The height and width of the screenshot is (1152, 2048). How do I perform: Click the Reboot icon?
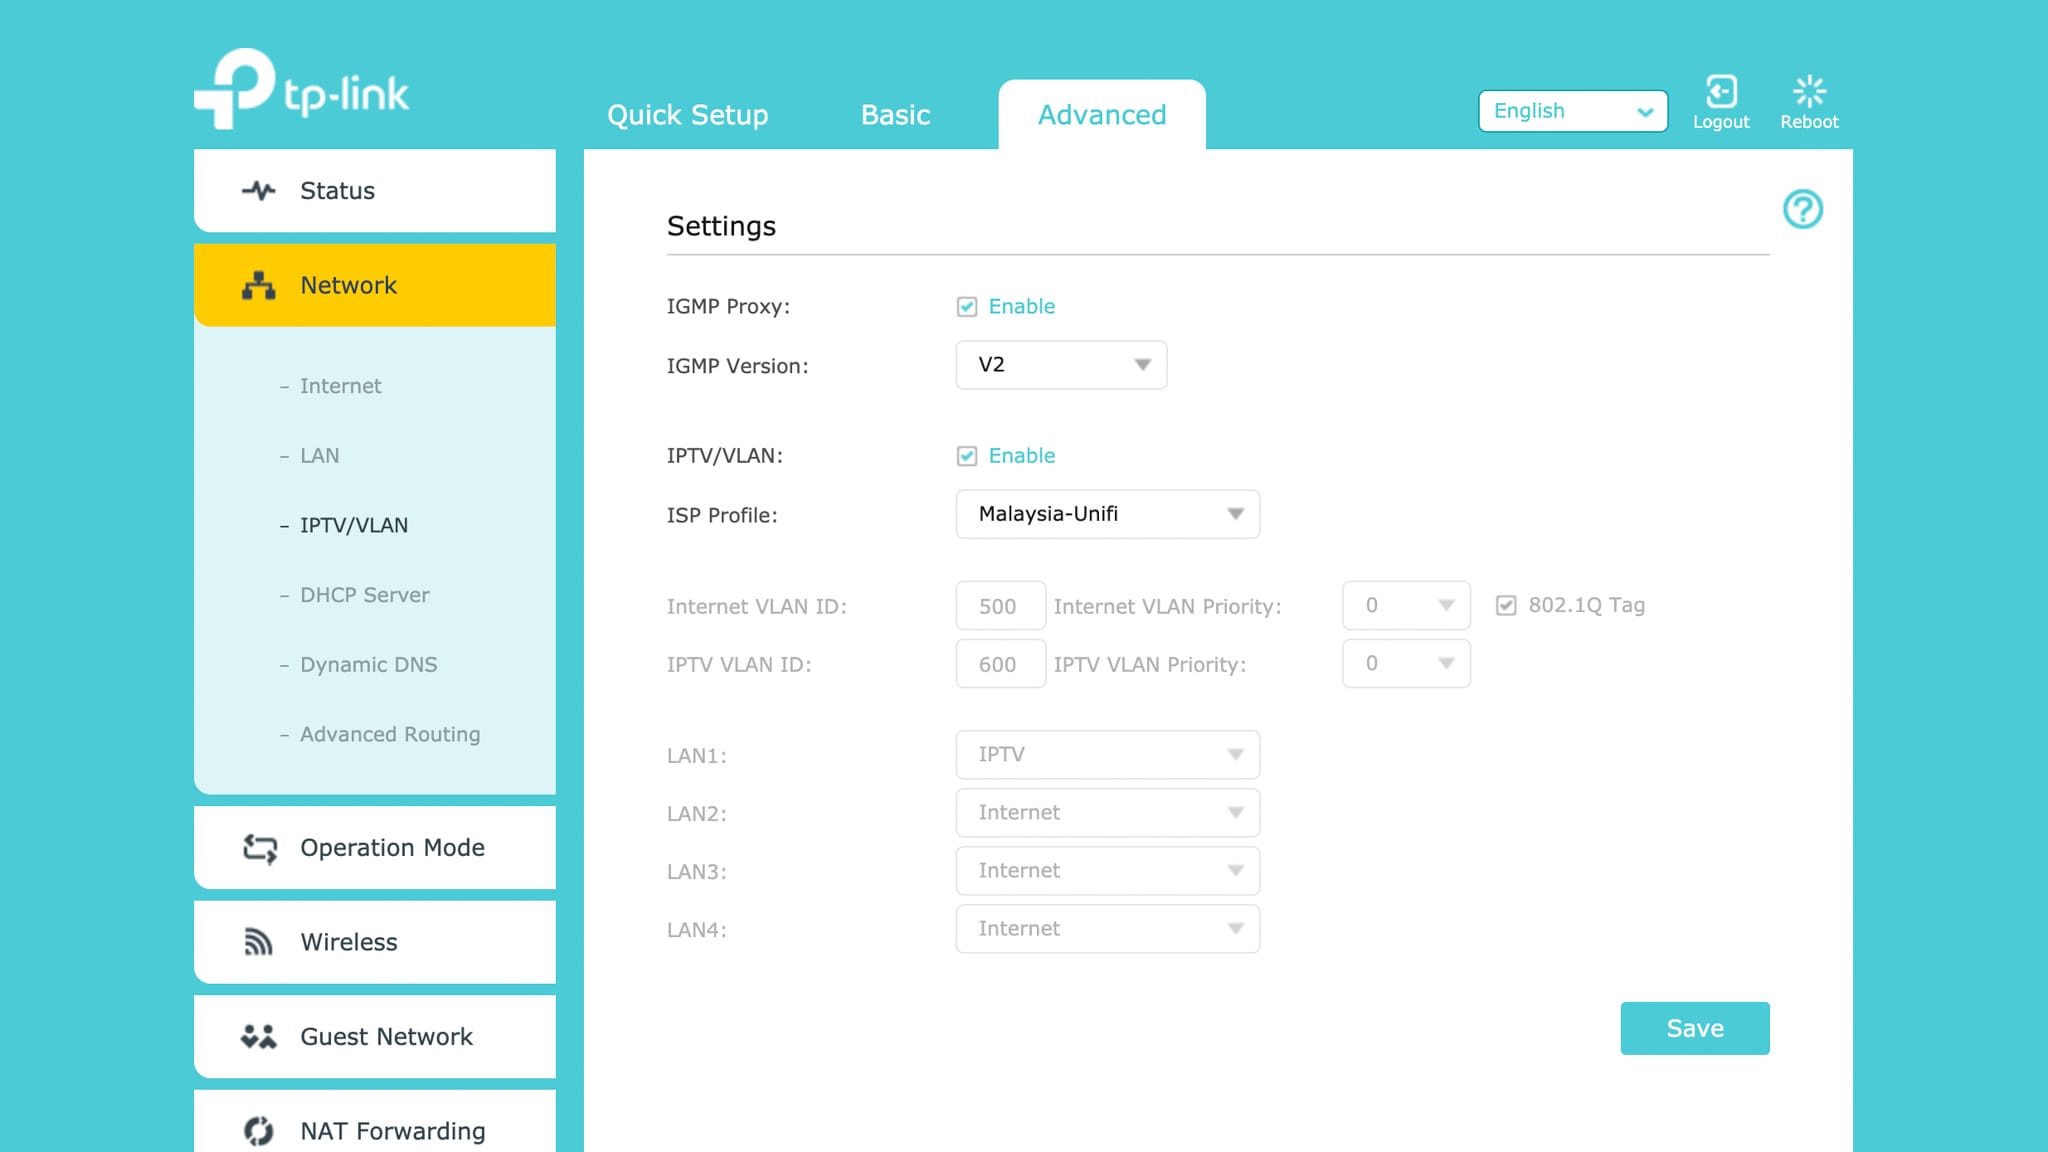point(1809,91)
